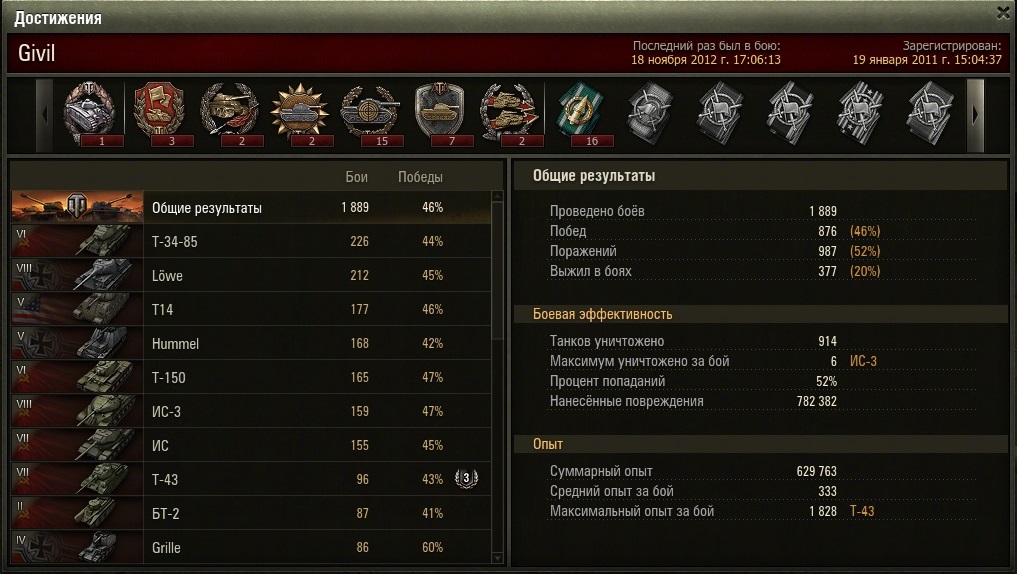Sort by Победы column header
The height and width of the screenshot is (574, 1017).
point(420,177)
